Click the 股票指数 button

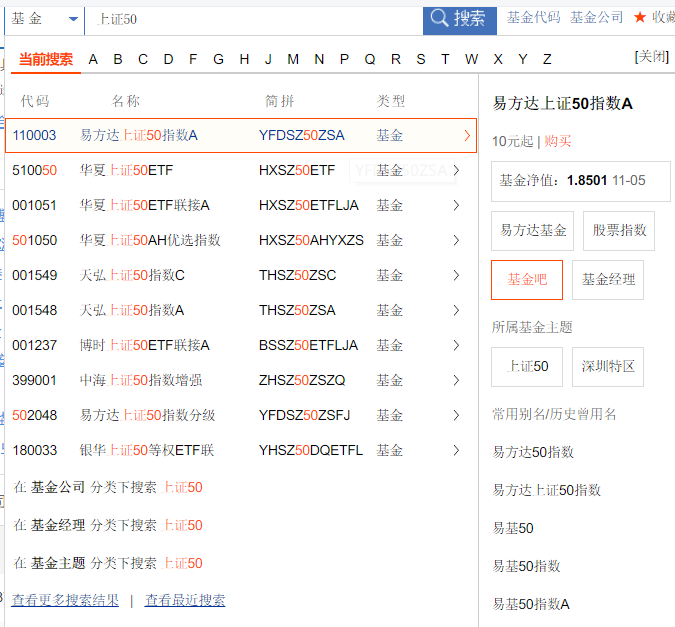click(x=619, y=231)
